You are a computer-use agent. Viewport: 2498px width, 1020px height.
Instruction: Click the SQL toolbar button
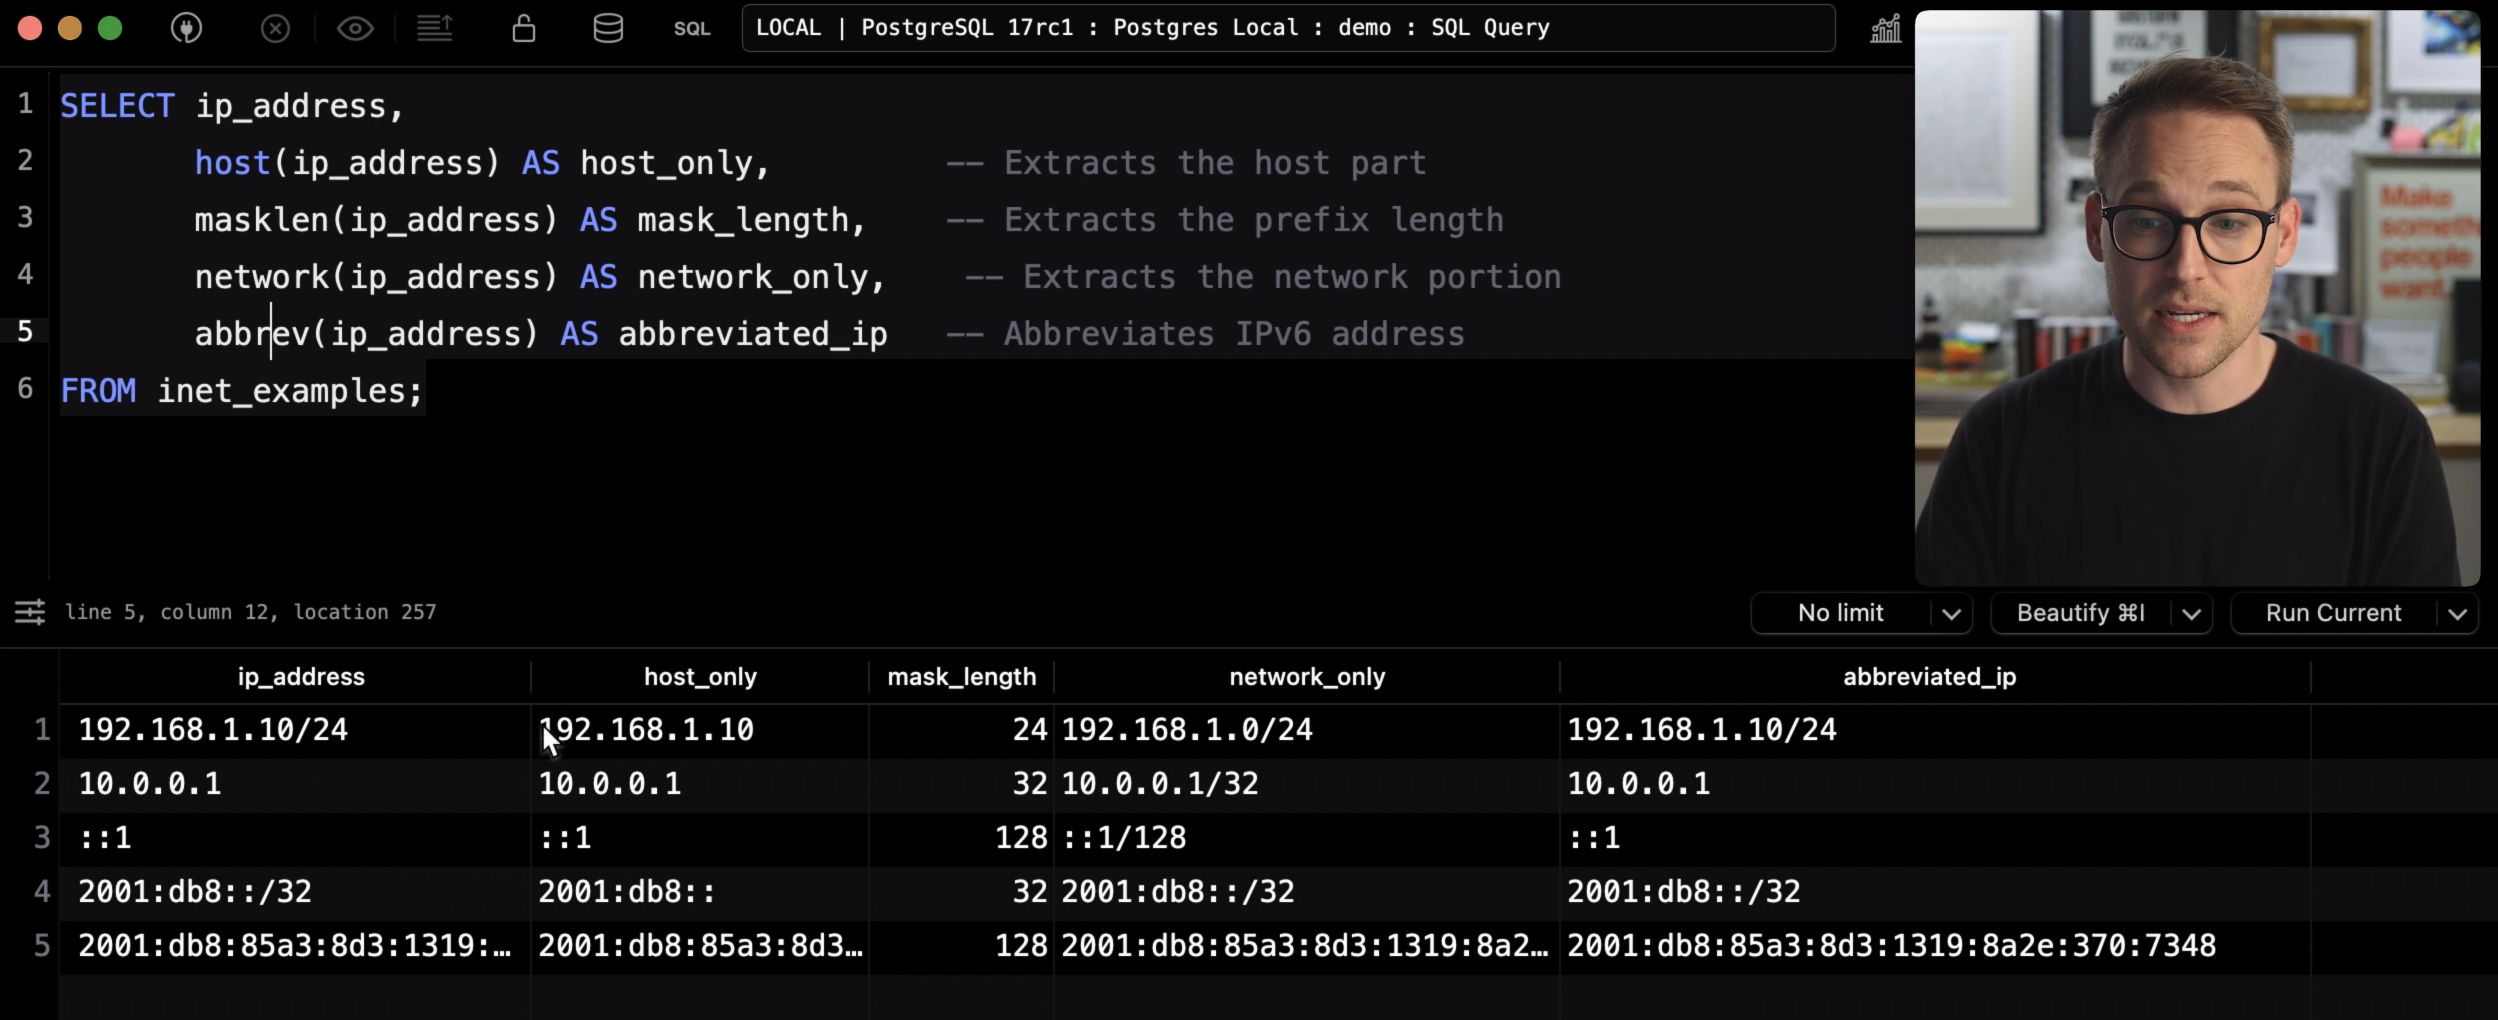coord(691,28)
